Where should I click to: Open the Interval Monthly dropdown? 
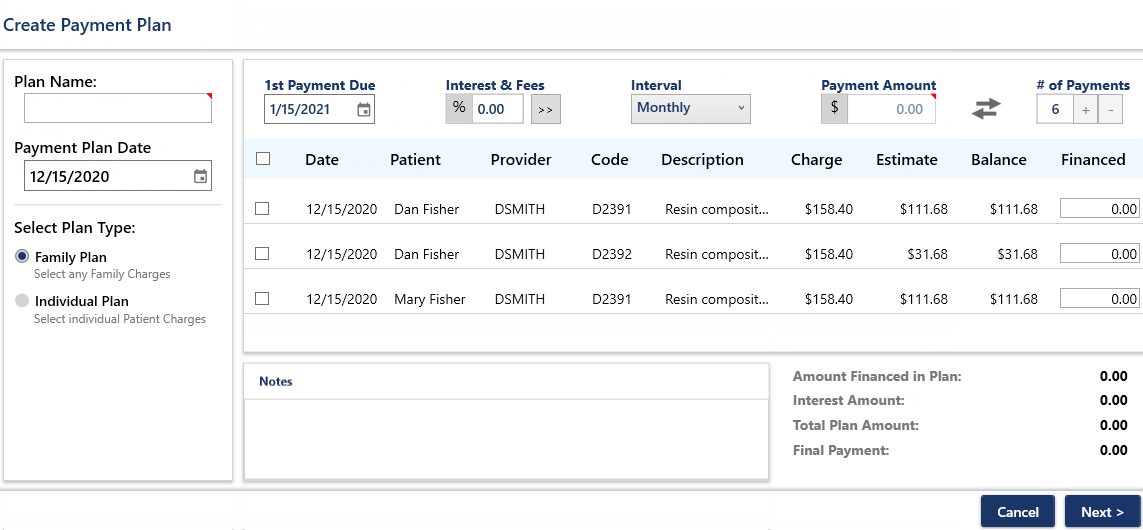click(690, 109)
